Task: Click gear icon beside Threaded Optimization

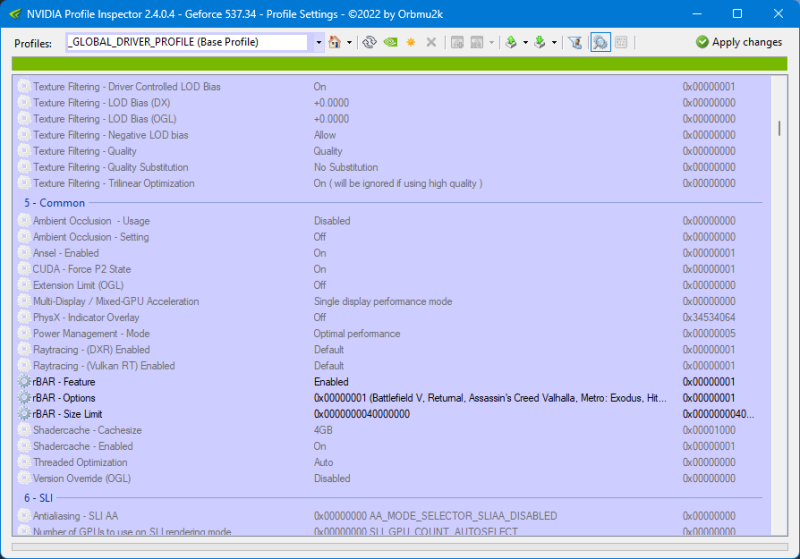Action: 24,462
